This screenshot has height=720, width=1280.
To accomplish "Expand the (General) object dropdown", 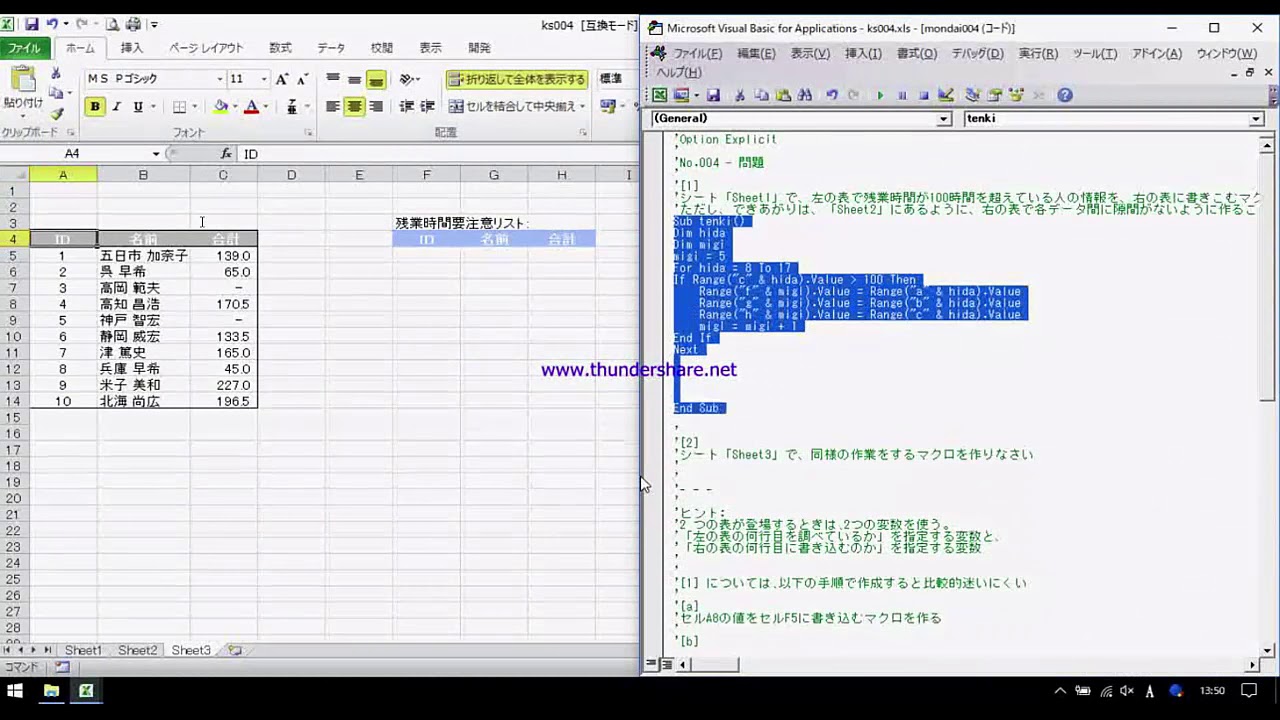I will [943, 119].
